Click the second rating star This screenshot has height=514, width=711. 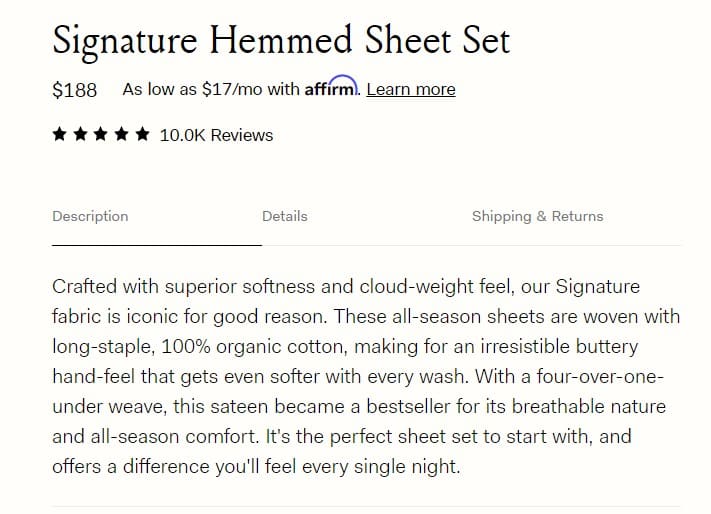(x=80, y=134)
